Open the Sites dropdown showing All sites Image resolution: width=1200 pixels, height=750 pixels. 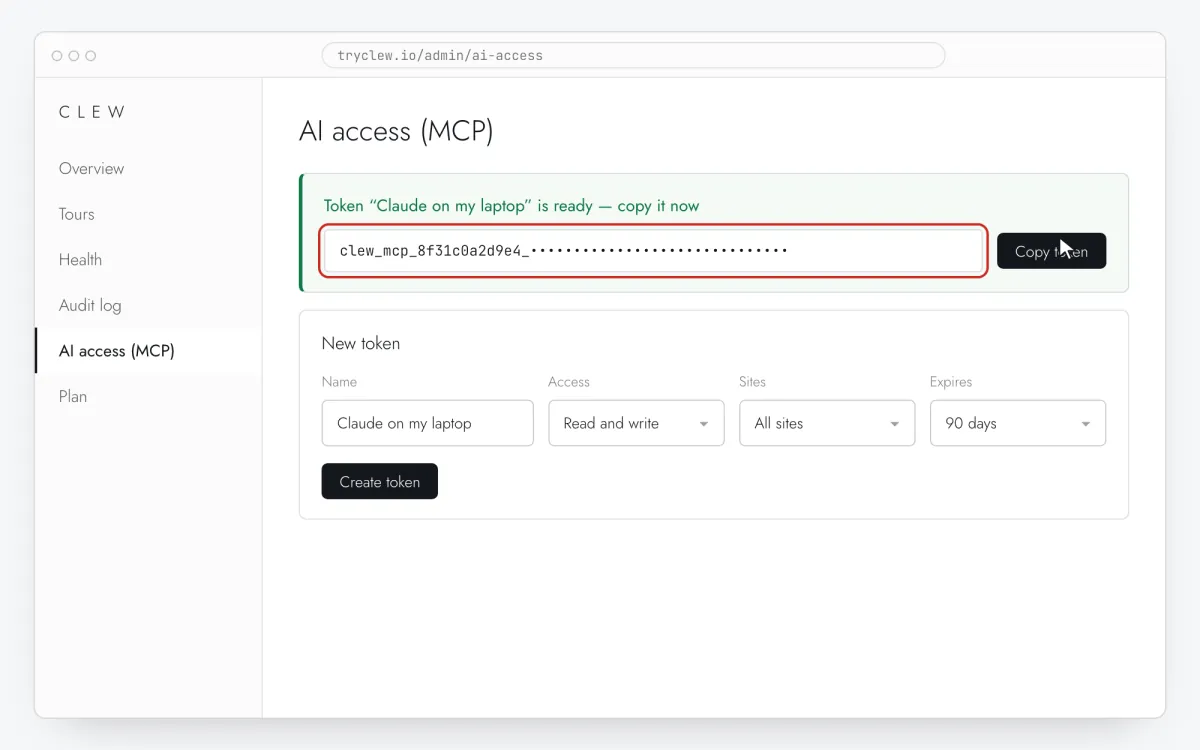[x=827, y=423]
